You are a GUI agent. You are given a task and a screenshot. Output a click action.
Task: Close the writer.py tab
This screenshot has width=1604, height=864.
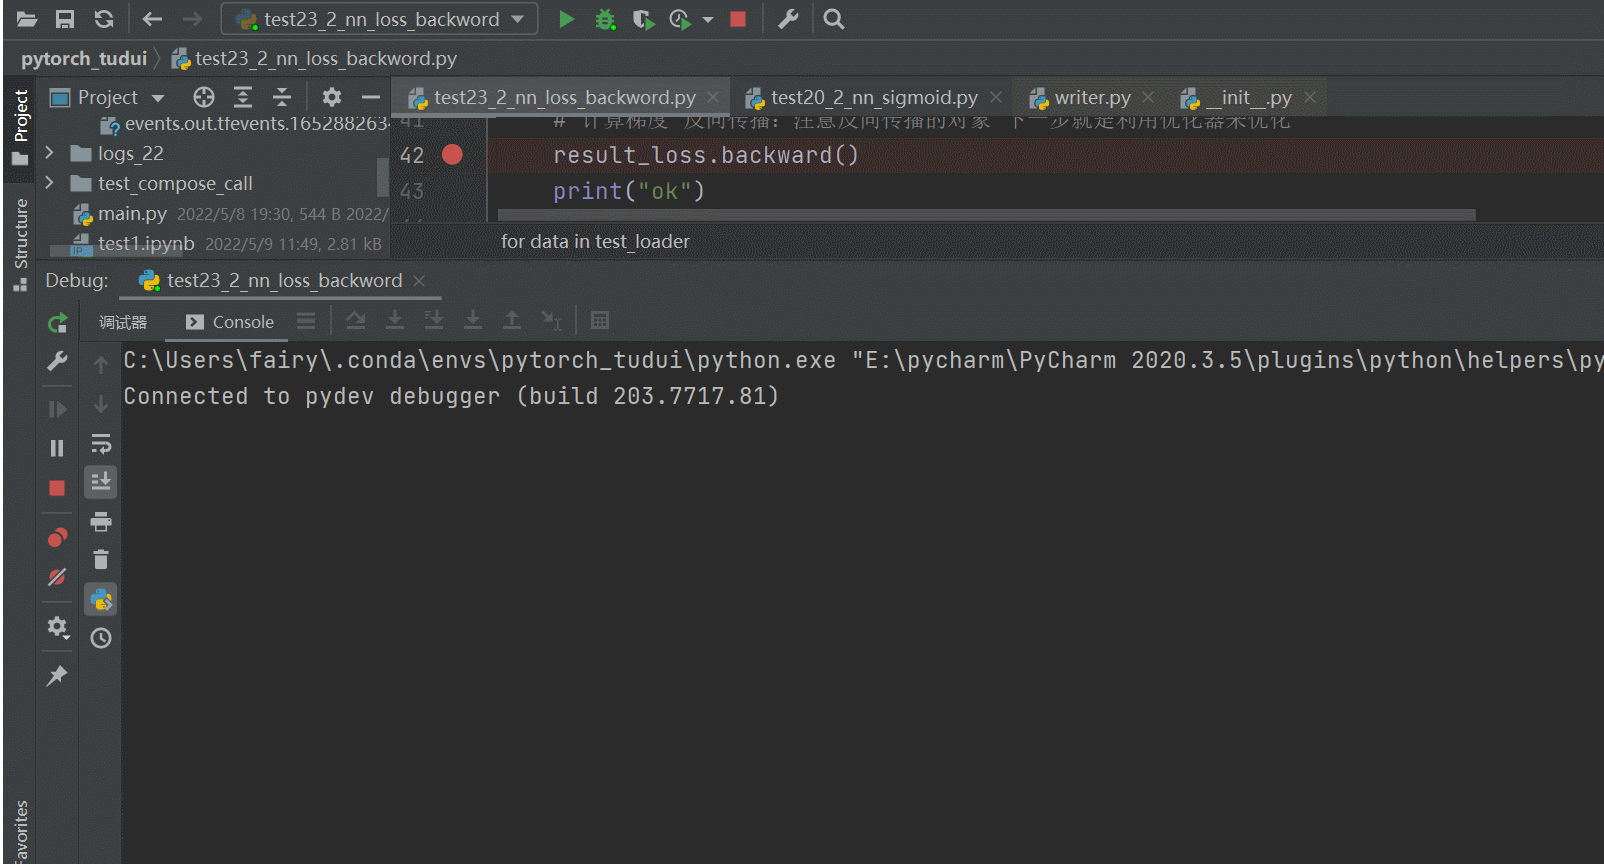pos(1148,97)
